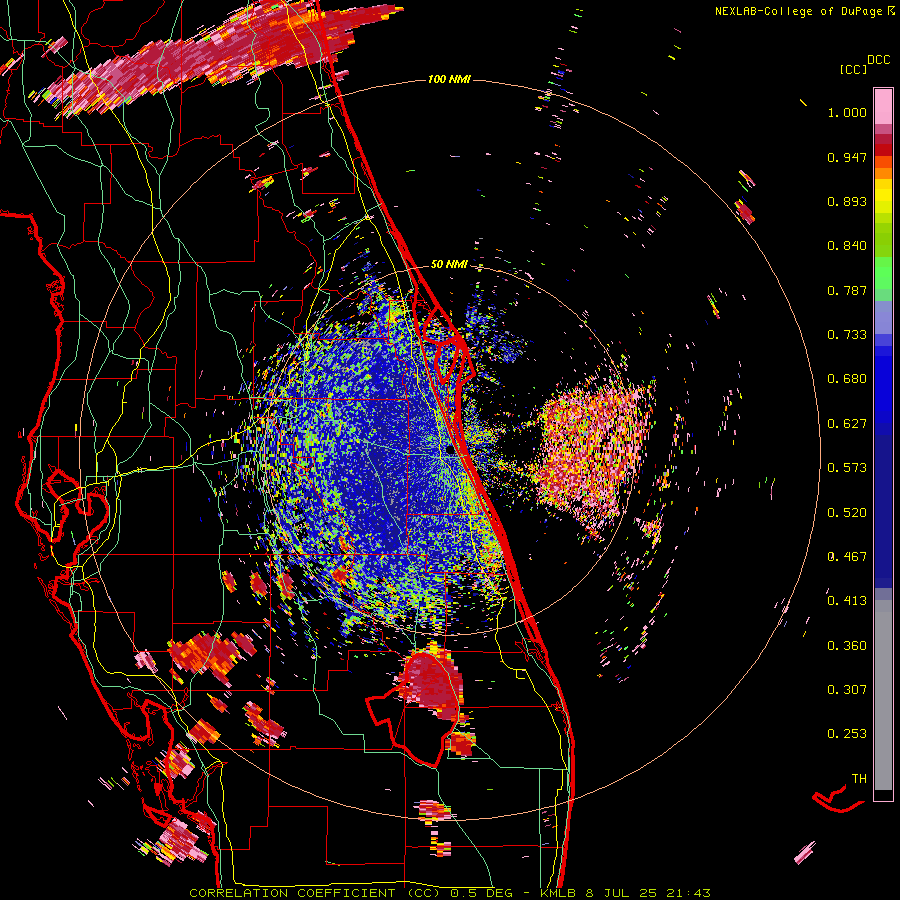The width and height of the screenshot is (900, 900).
Task: Click the [CC] units label
Action: (854, 69)
